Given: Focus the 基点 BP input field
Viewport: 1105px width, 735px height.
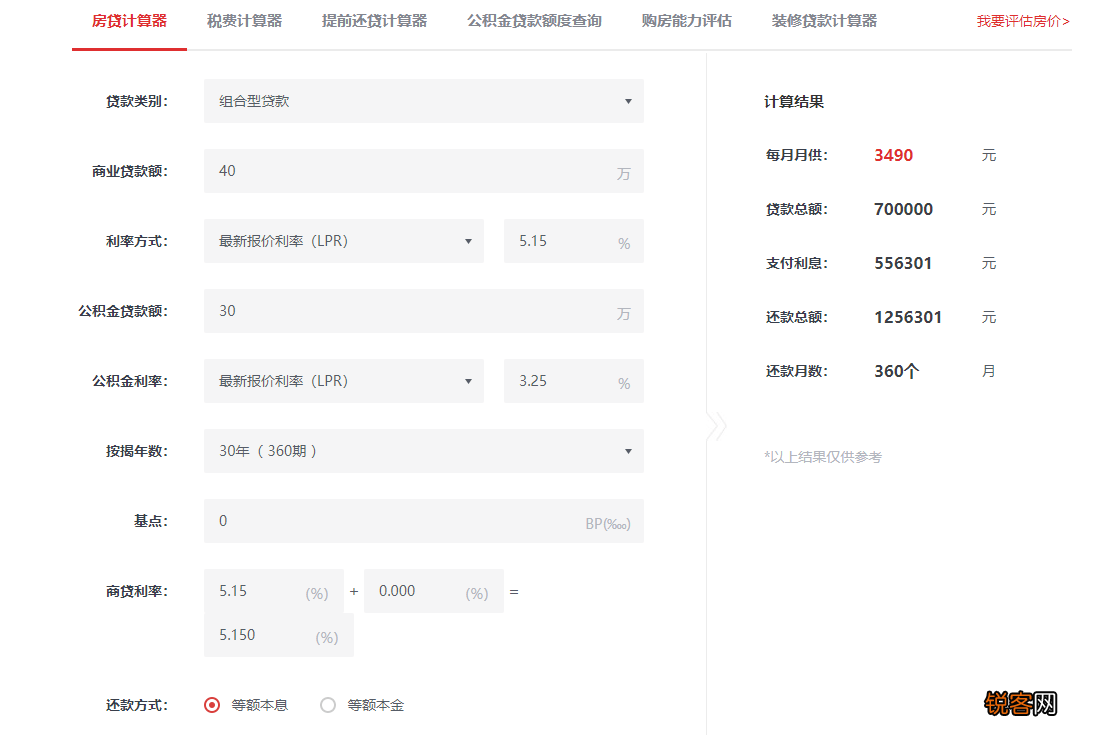Looking at the screenshot, I should (x=424, y=521).
